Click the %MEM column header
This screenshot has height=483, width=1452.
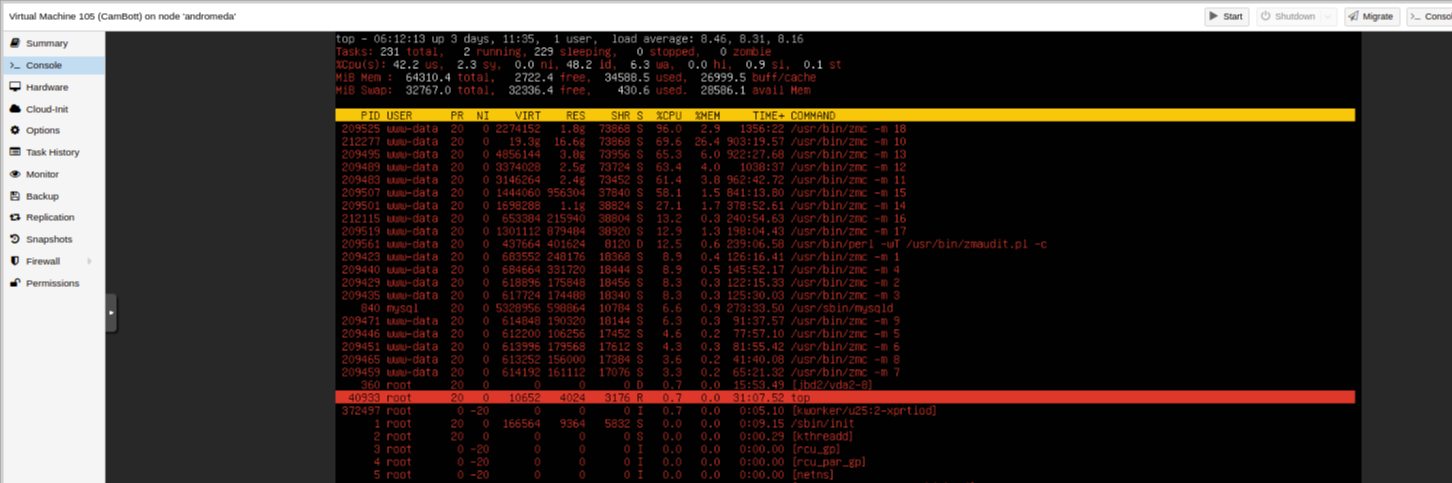point(708,116)
